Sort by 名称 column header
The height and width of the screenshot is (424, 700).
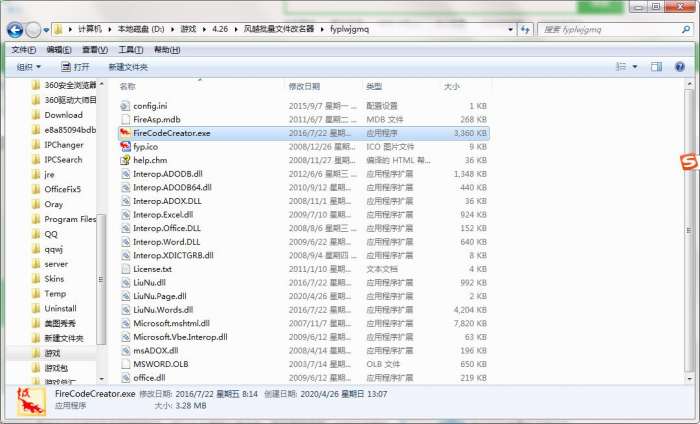(x=128, y=86)
